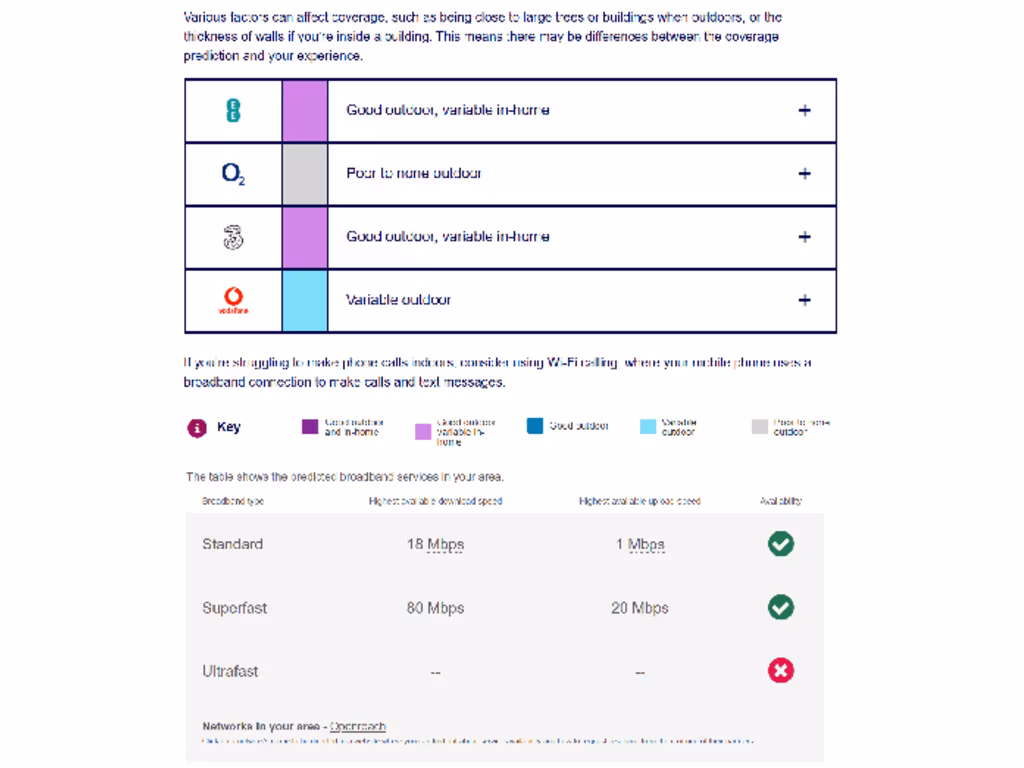Click the grey key swatch

[x=760, y=427]
